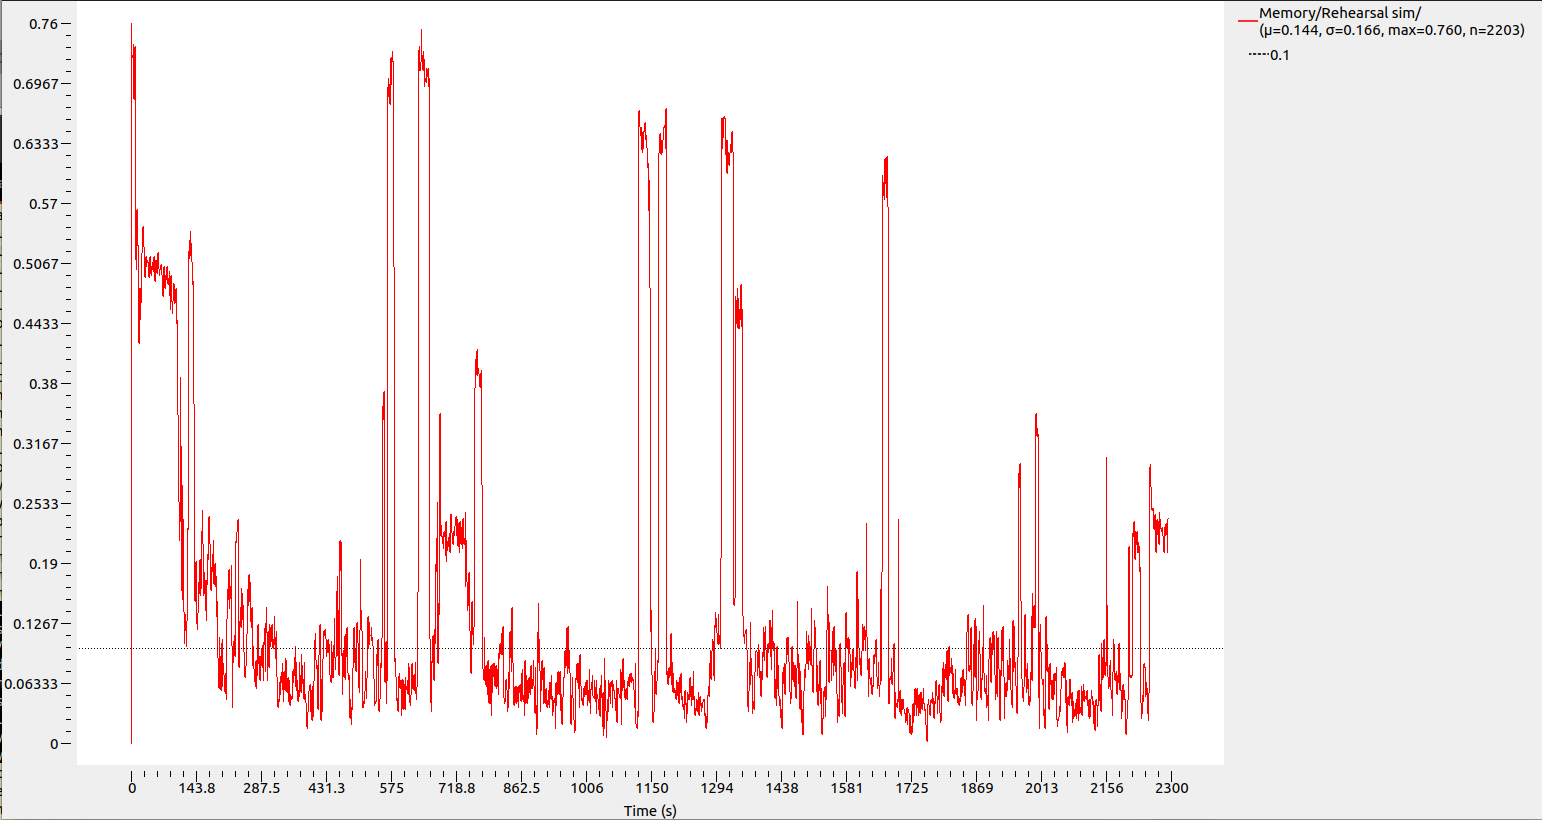This screenshot has width=1542, height=820.
Task: Click the 0.5067 y-axis tick label
Action: click(x=36, y=264)
